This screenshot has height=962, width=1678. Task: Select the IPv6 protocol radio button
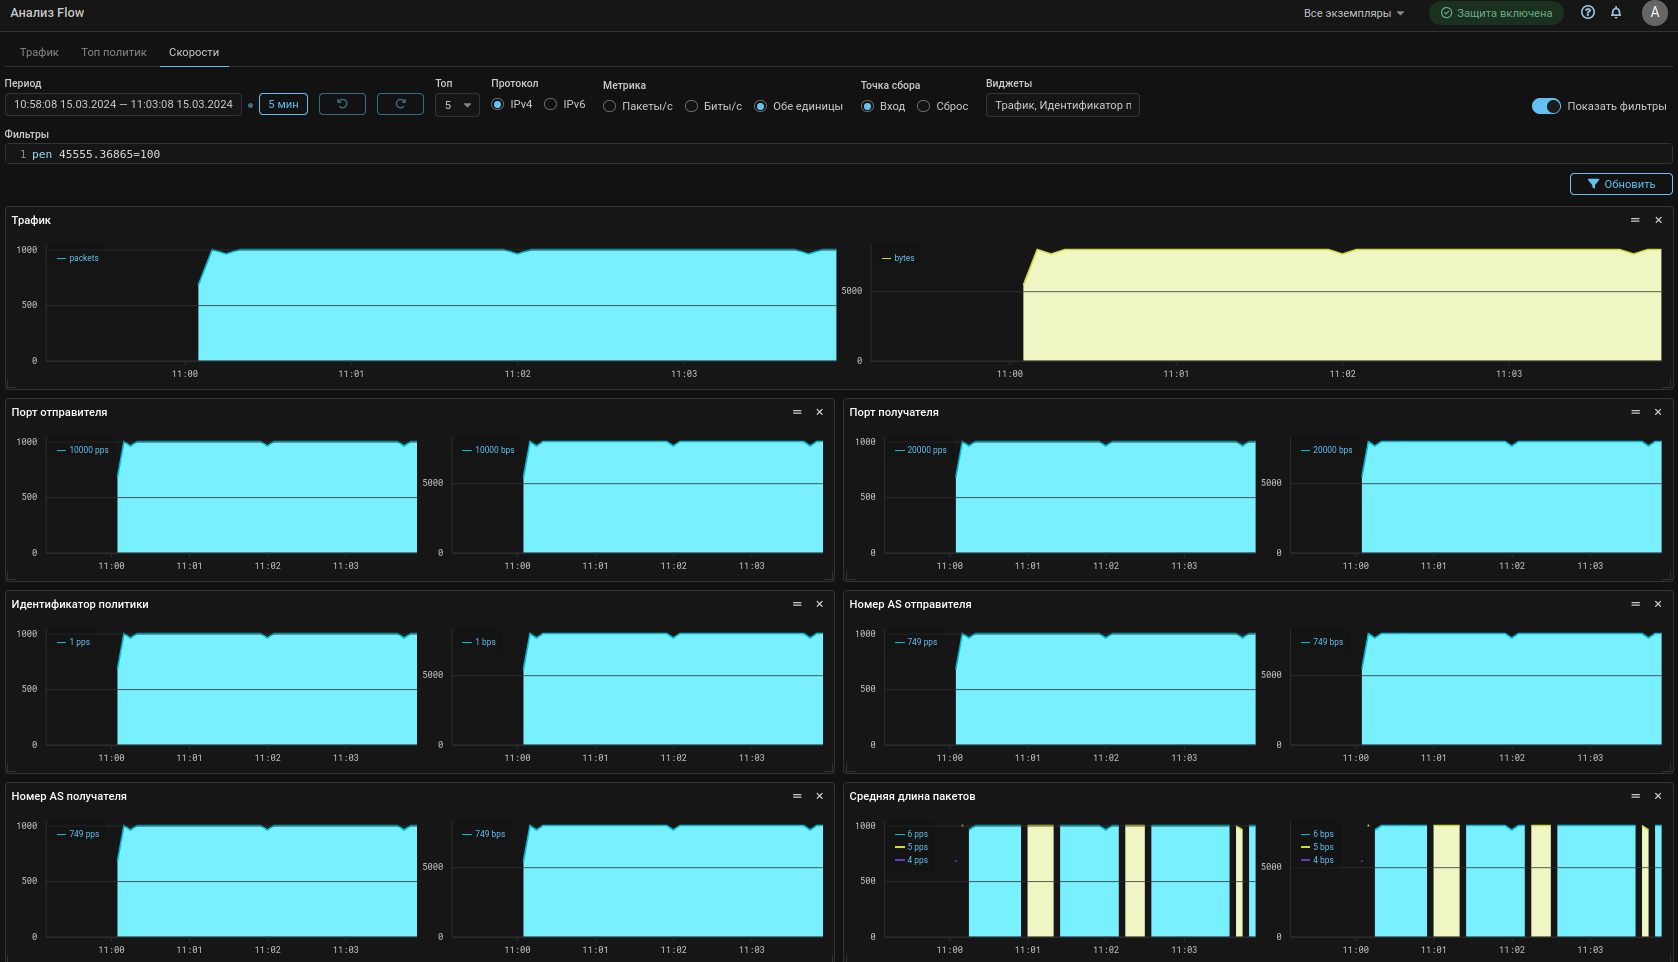tap(551, 105)
